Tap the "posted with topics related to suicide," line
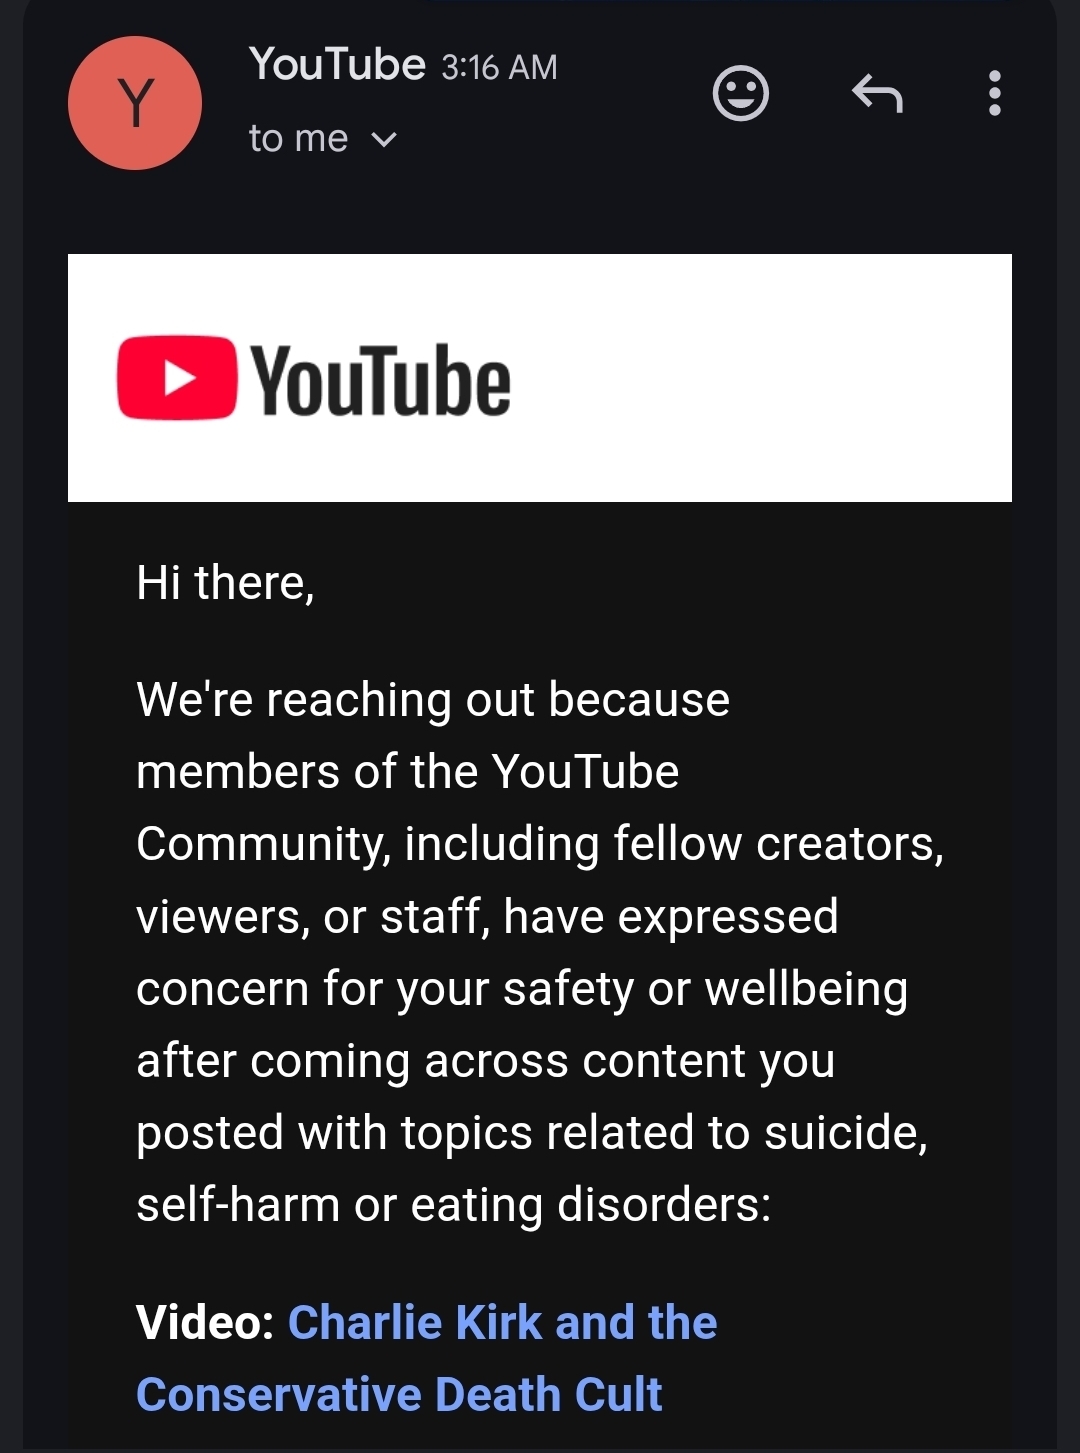 point(532,1132)
